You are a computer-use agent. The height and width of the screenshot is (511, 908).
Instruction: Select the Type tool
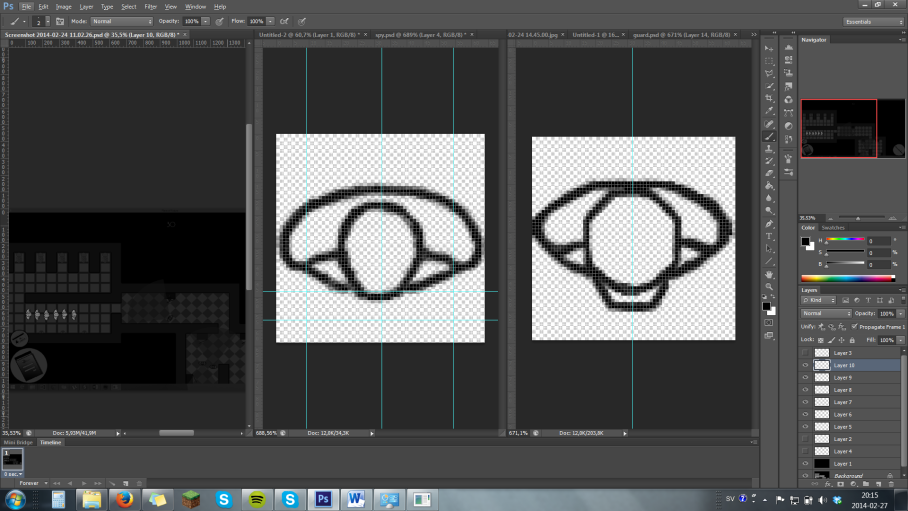tap(769, 237)
